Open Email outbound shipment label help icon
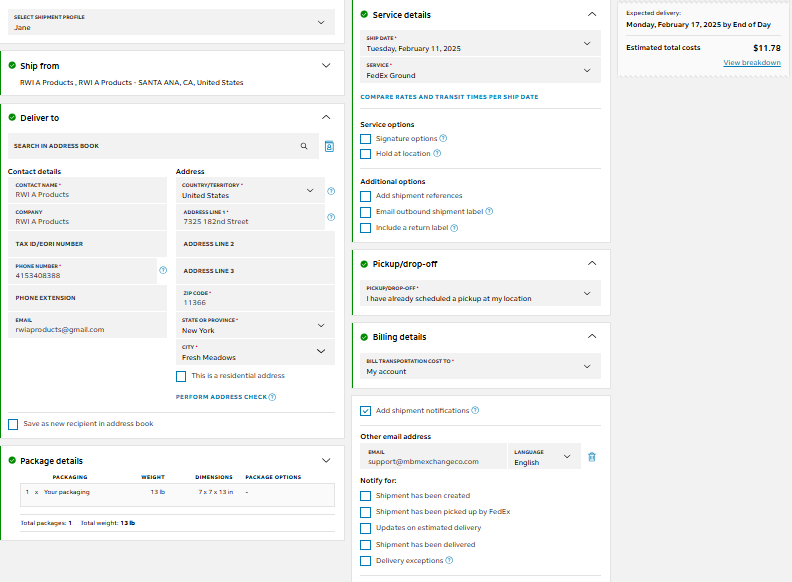 point(489,211)
